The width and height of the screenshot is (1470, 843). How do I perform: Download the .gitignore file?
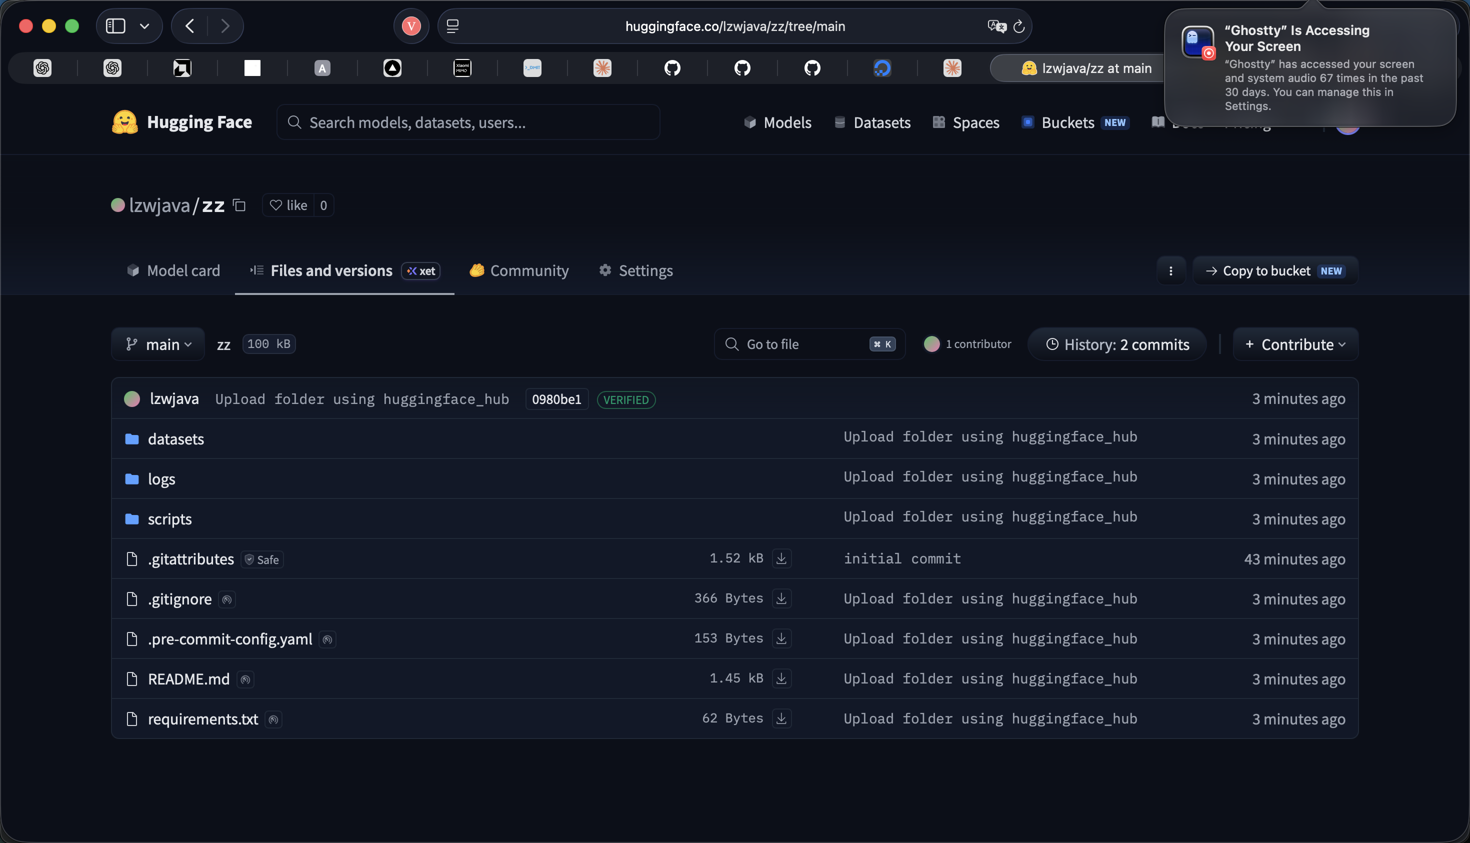[781, 599]
